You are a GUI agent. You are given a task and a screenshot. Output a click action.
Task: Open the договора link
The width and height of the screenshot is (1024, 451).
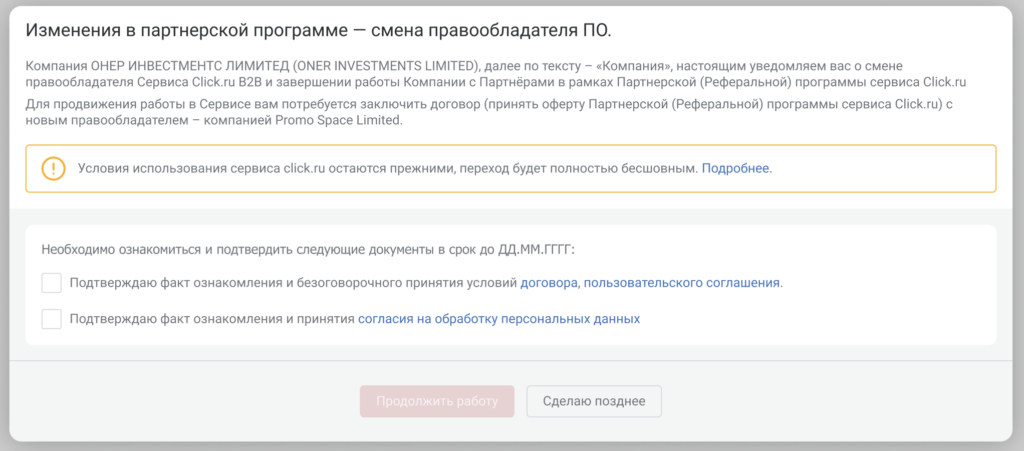(x=549, y=283)
